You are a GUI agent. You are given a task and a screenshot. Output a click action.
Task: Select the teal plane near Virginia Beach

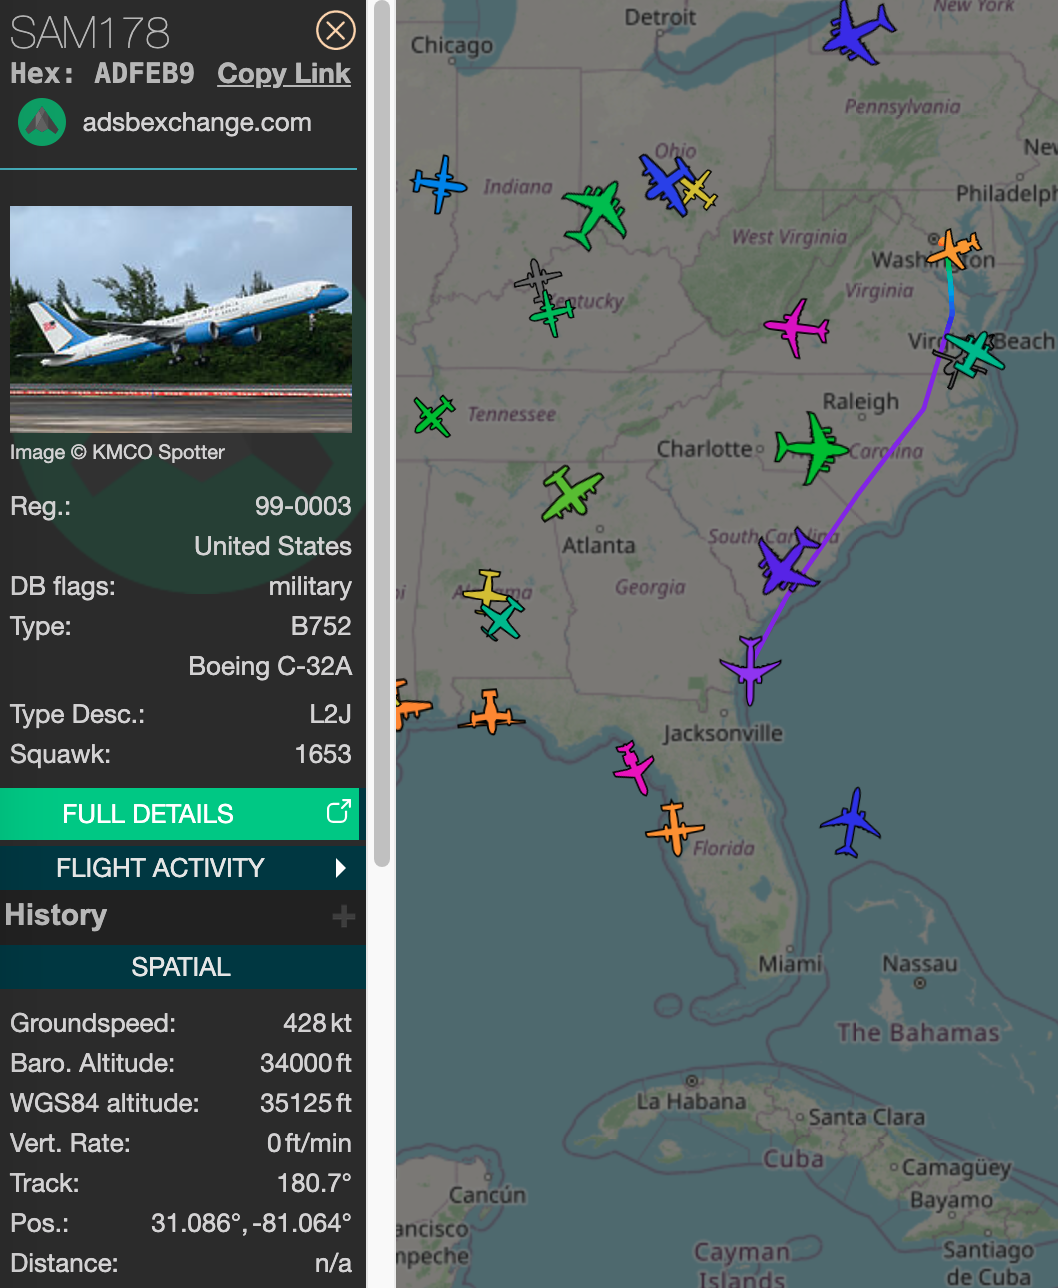[975, 353]
